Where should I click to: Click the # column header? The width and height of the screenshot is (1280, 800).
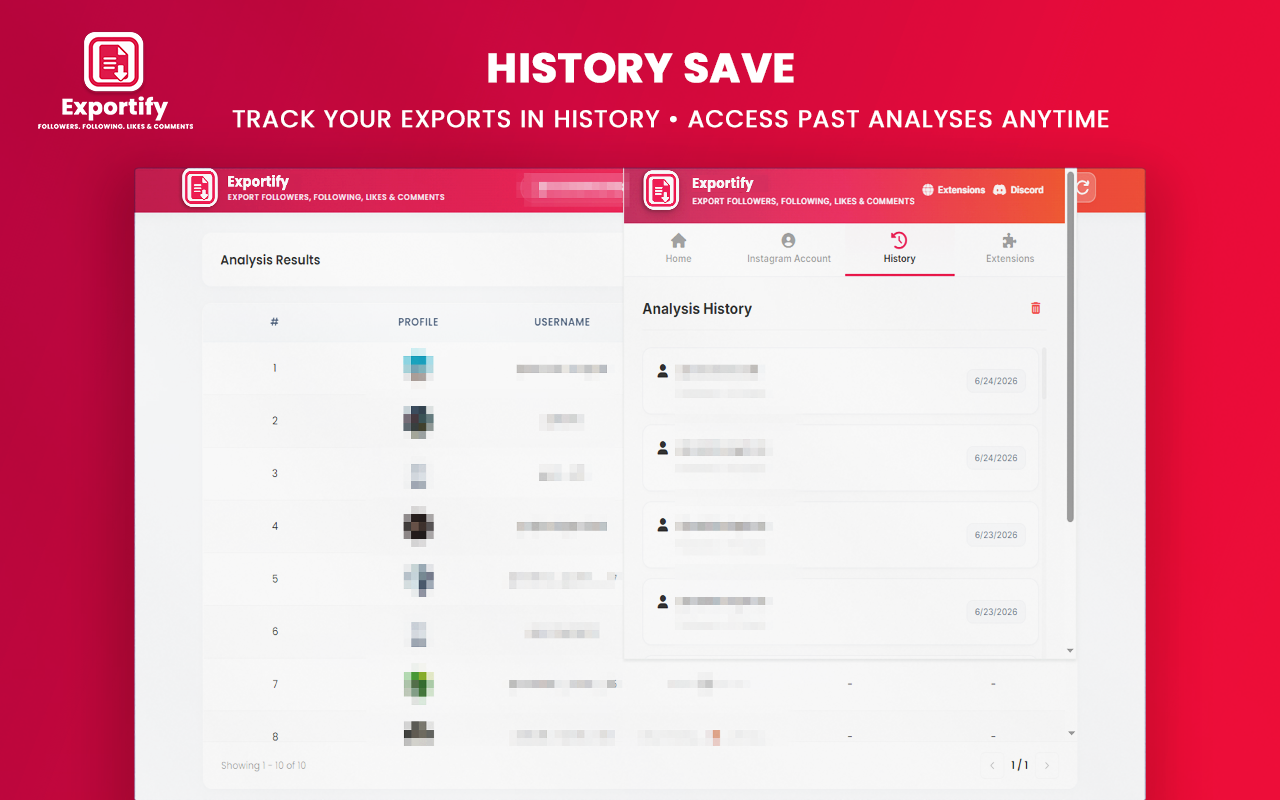(x=274, y=322)
